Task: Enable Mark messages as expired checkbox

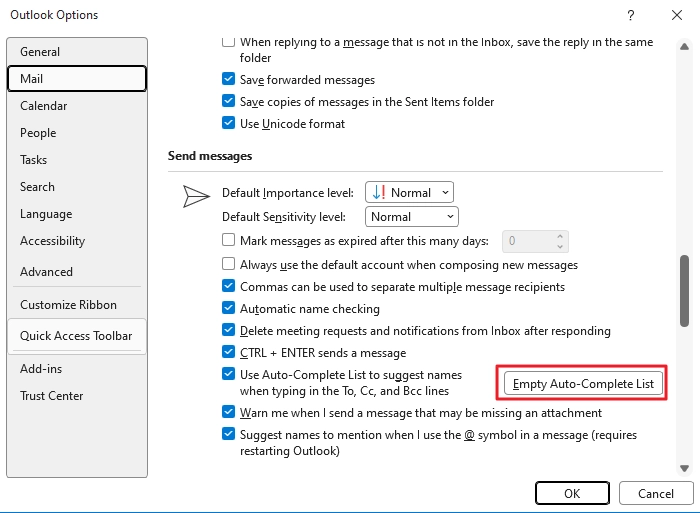Action: [228, 240]
